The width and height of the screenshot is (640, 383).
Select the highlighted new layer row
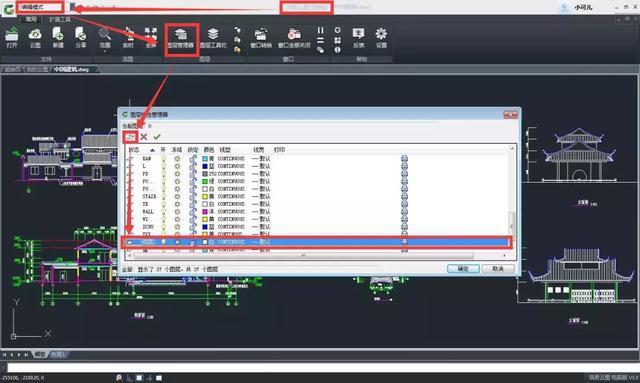click(317, 242)
